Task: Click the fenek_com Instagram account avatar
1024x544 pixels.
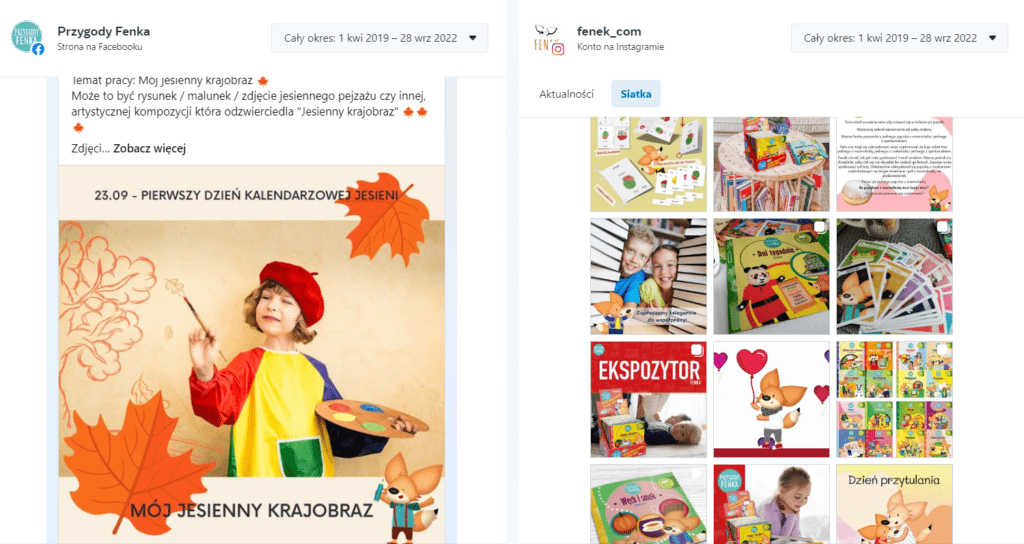Action: pos(549,38)
